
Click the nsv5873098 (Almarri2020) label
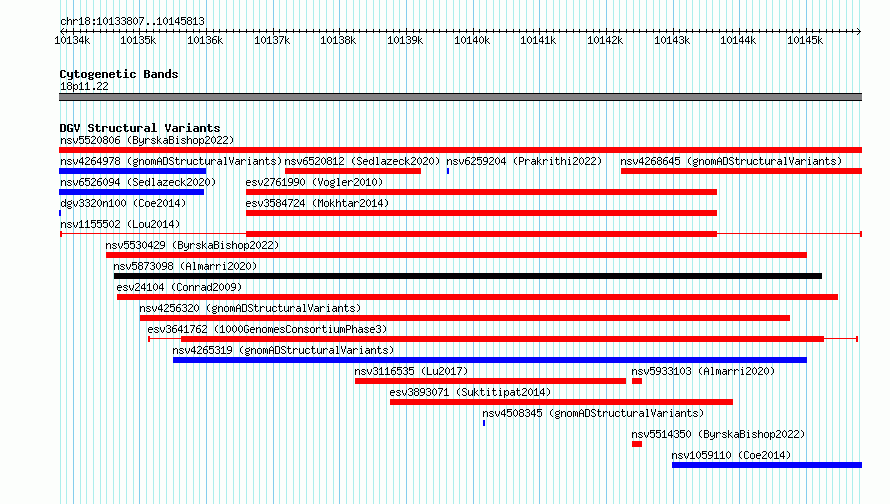184,266
